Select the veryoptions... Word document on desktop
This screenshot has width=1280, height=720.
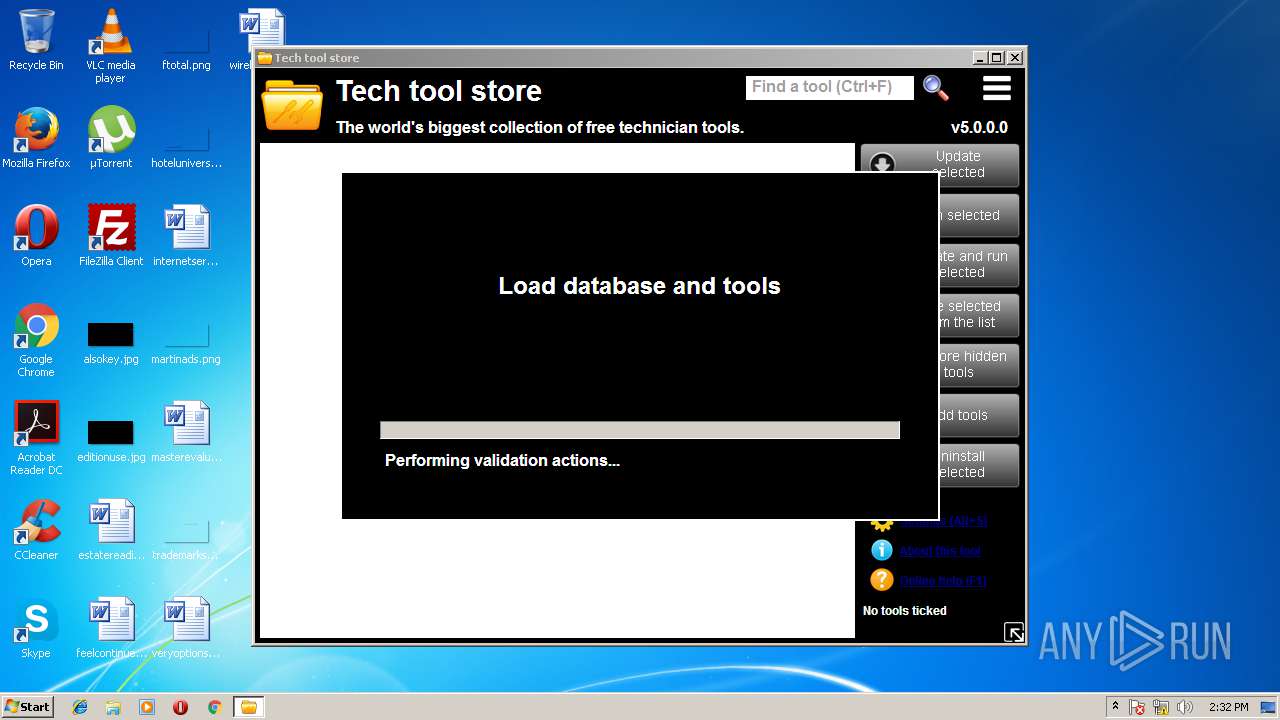pyautogui.click(x=186, y=628)
